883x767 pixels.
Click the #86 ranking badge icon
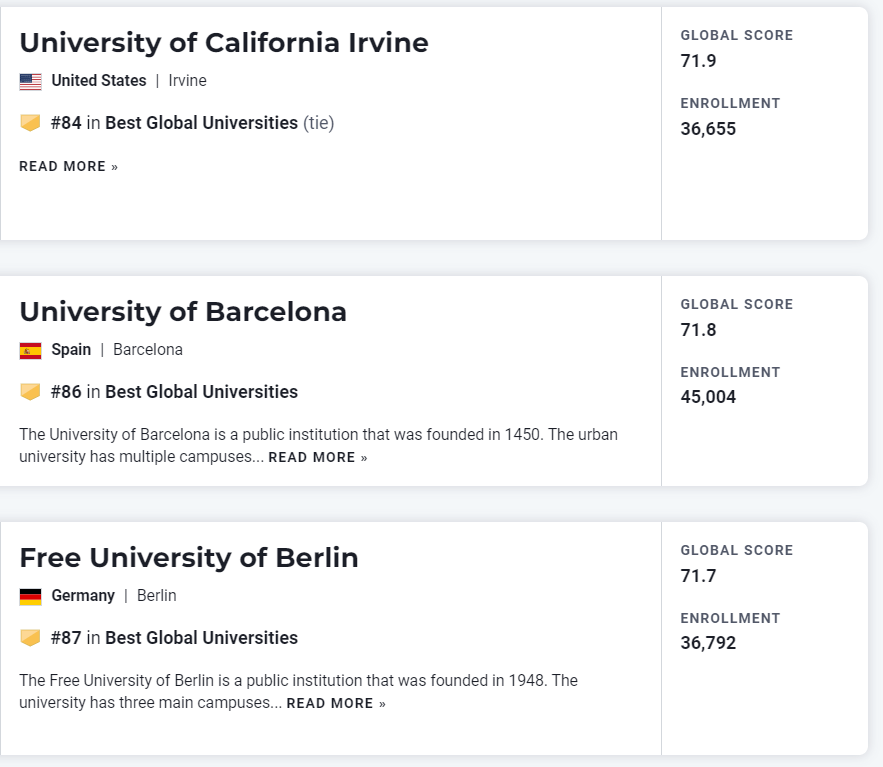30,392
